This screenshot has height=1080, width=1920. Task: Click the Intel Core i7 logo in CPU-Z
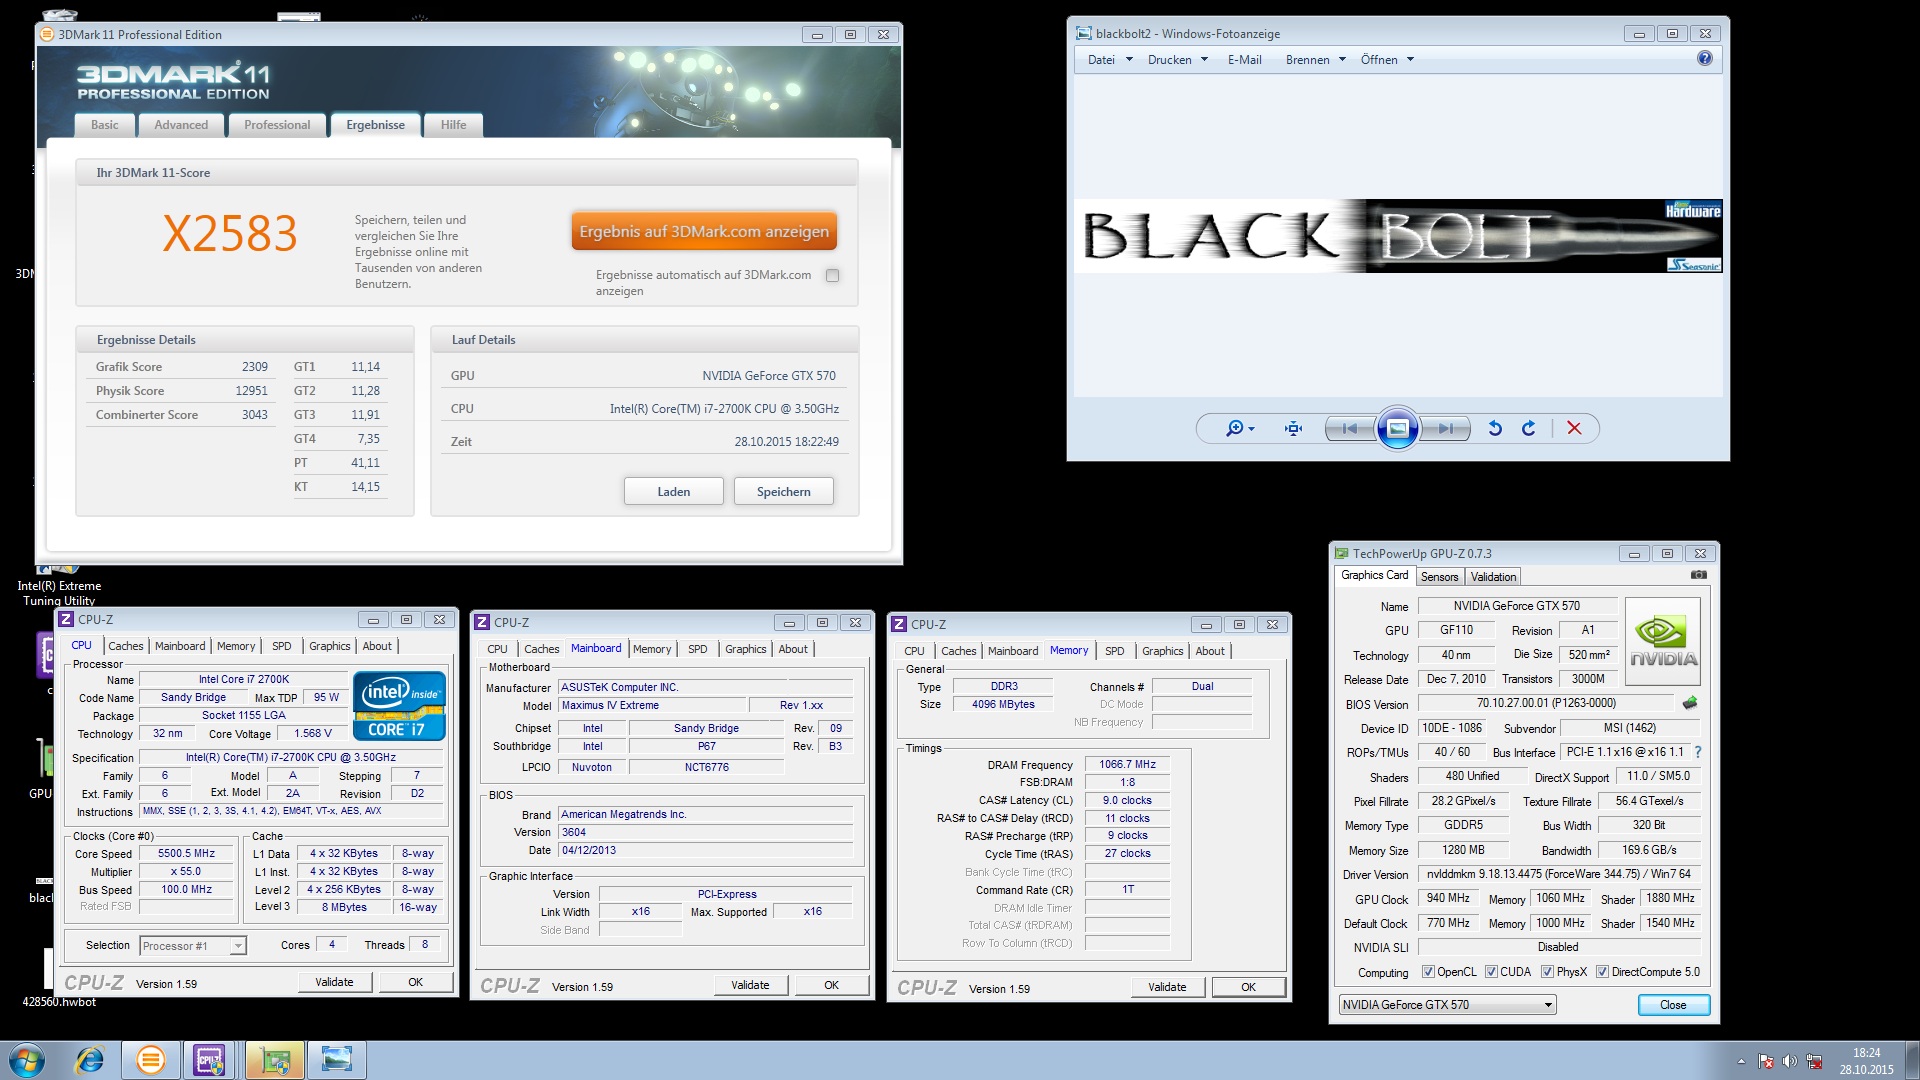pyautogui.click(x=399, y=706)
